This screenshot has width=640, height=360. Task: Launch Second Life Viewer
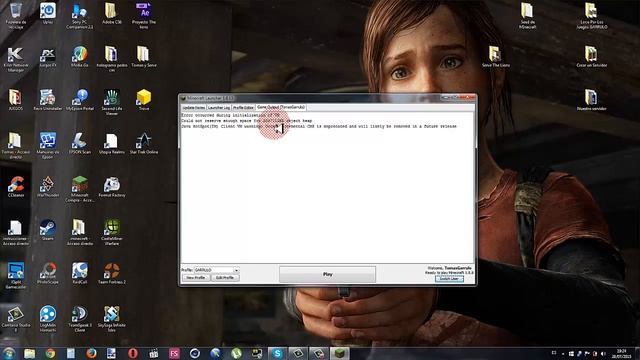tap(111, 103)
